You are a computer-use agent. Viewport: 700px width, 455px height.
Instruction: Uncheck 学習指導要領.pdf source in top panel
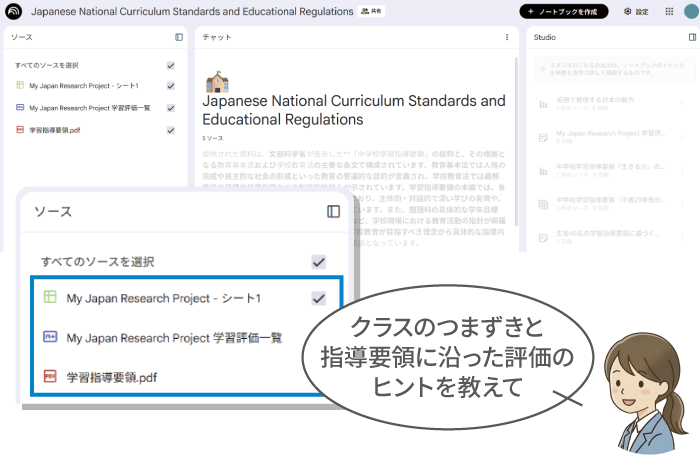pyautogui.click(x=171, y=130)
